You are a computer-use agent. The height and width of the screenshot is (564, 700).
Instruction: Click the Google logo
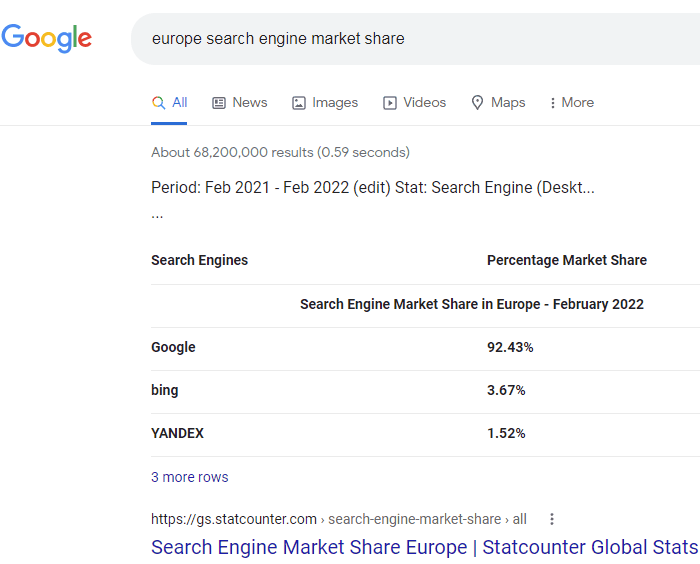point(46,39)
